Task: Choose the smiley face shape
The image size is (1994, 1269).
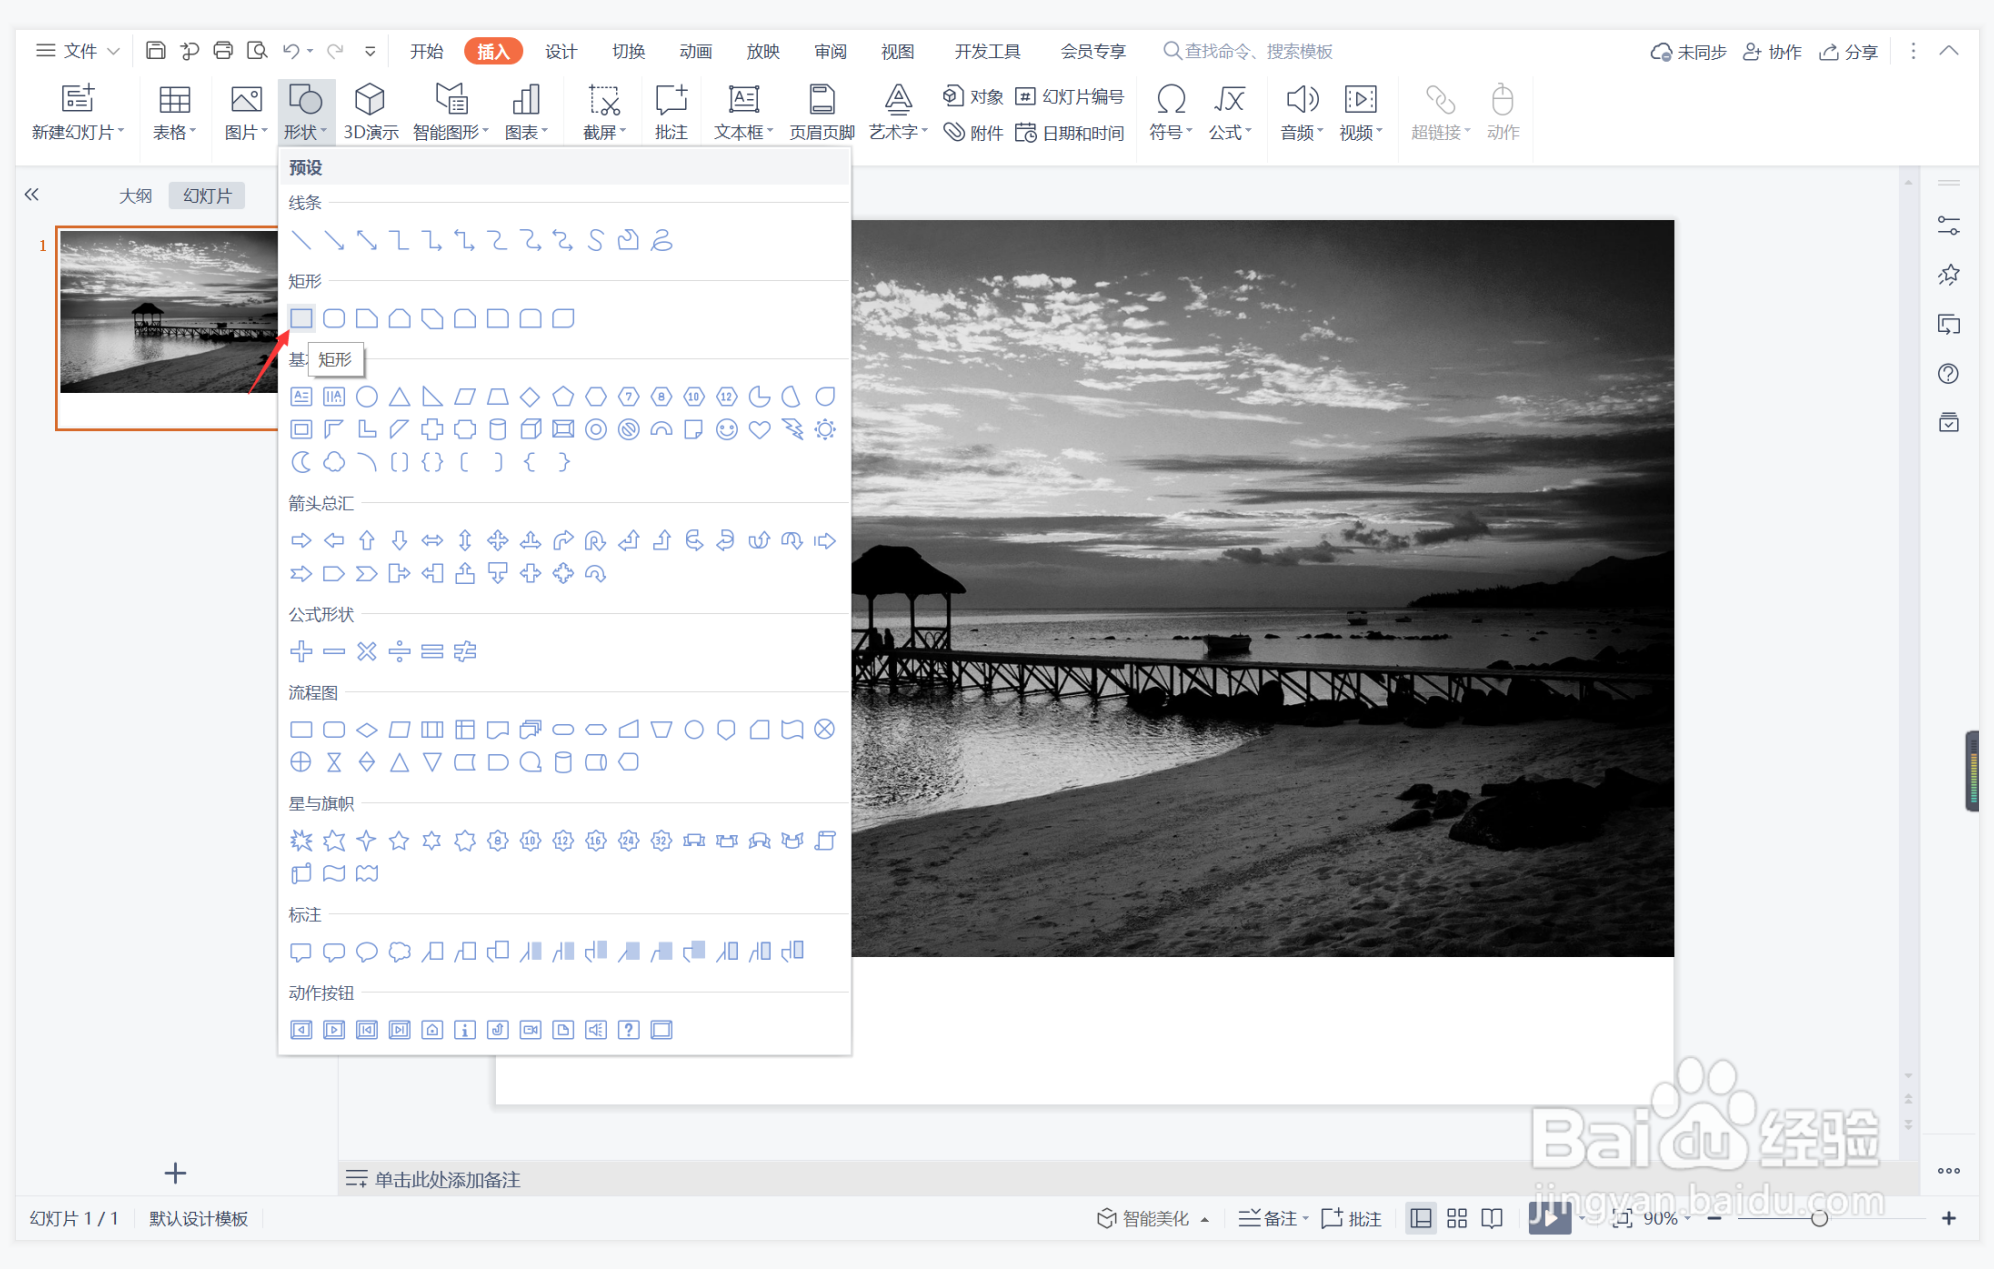Action: [x=727, y=429]
